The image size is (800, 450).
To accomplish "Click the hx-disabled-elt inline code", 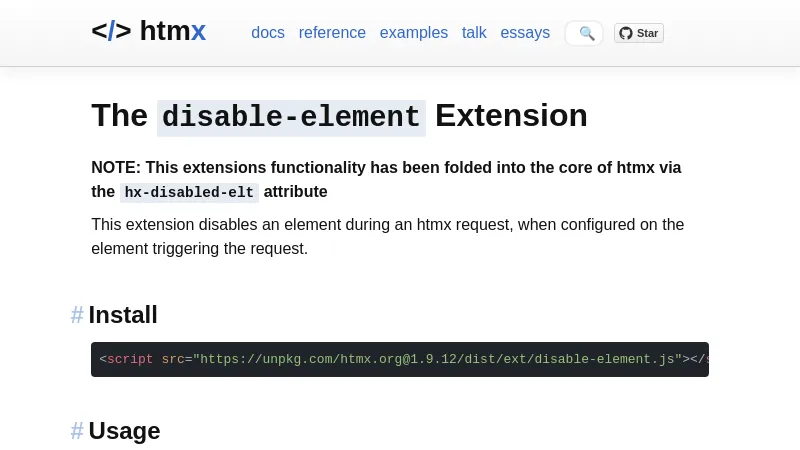I will 189,192.
